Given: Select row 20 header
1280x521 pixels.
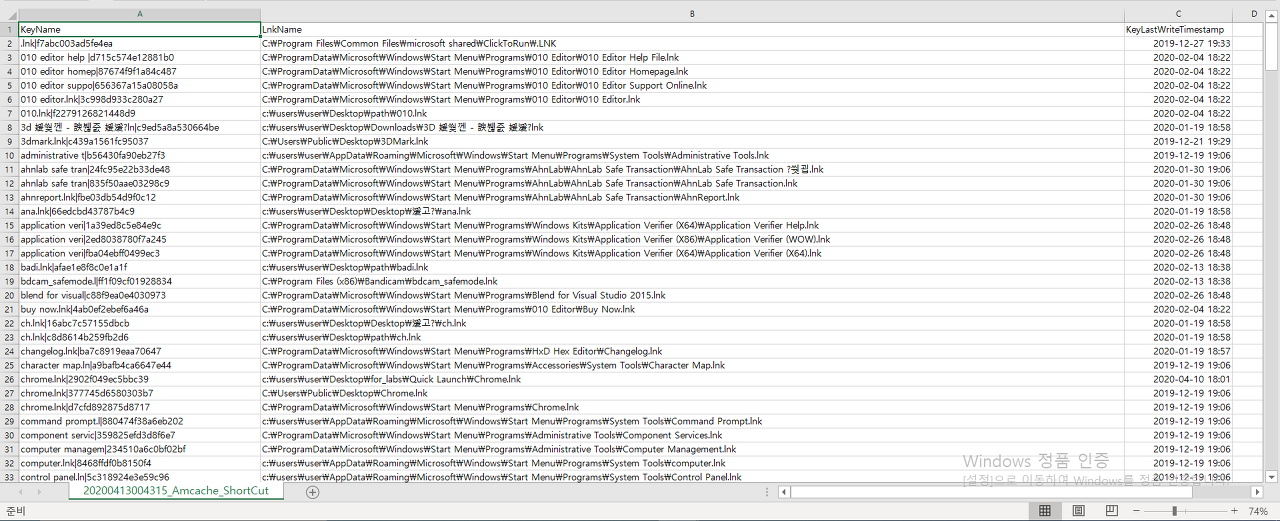Looking at the screenshot, I should [9, 296].
